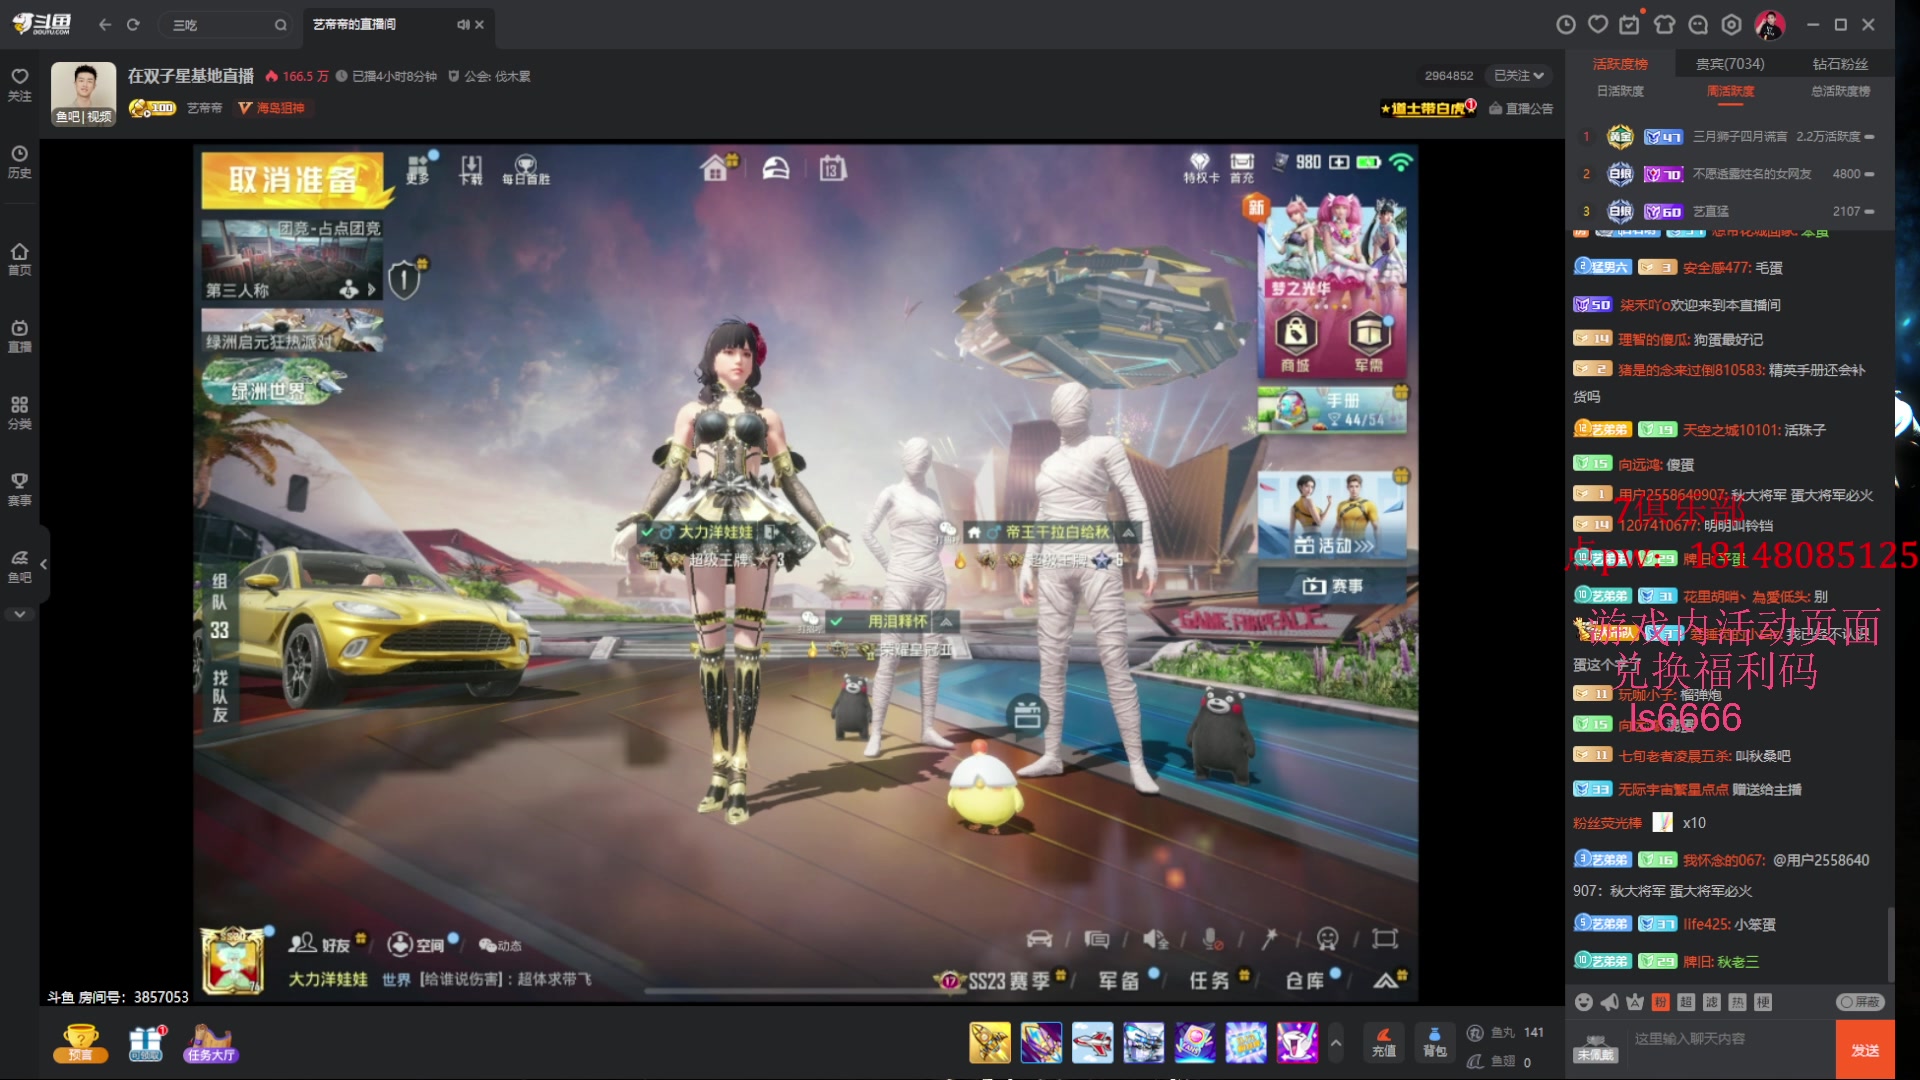This screenshot has height=1080, width=1920.
Task: Mute the 艺帝帝的直播间 tab audio
Action: [x=463, y=24]
